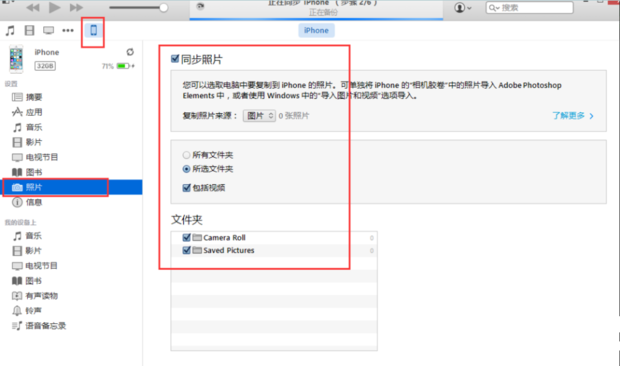The image size is (620, 366).
Task: Click the 0 张照片 count text
Action: pyautogui.click(x=294, y=116)
